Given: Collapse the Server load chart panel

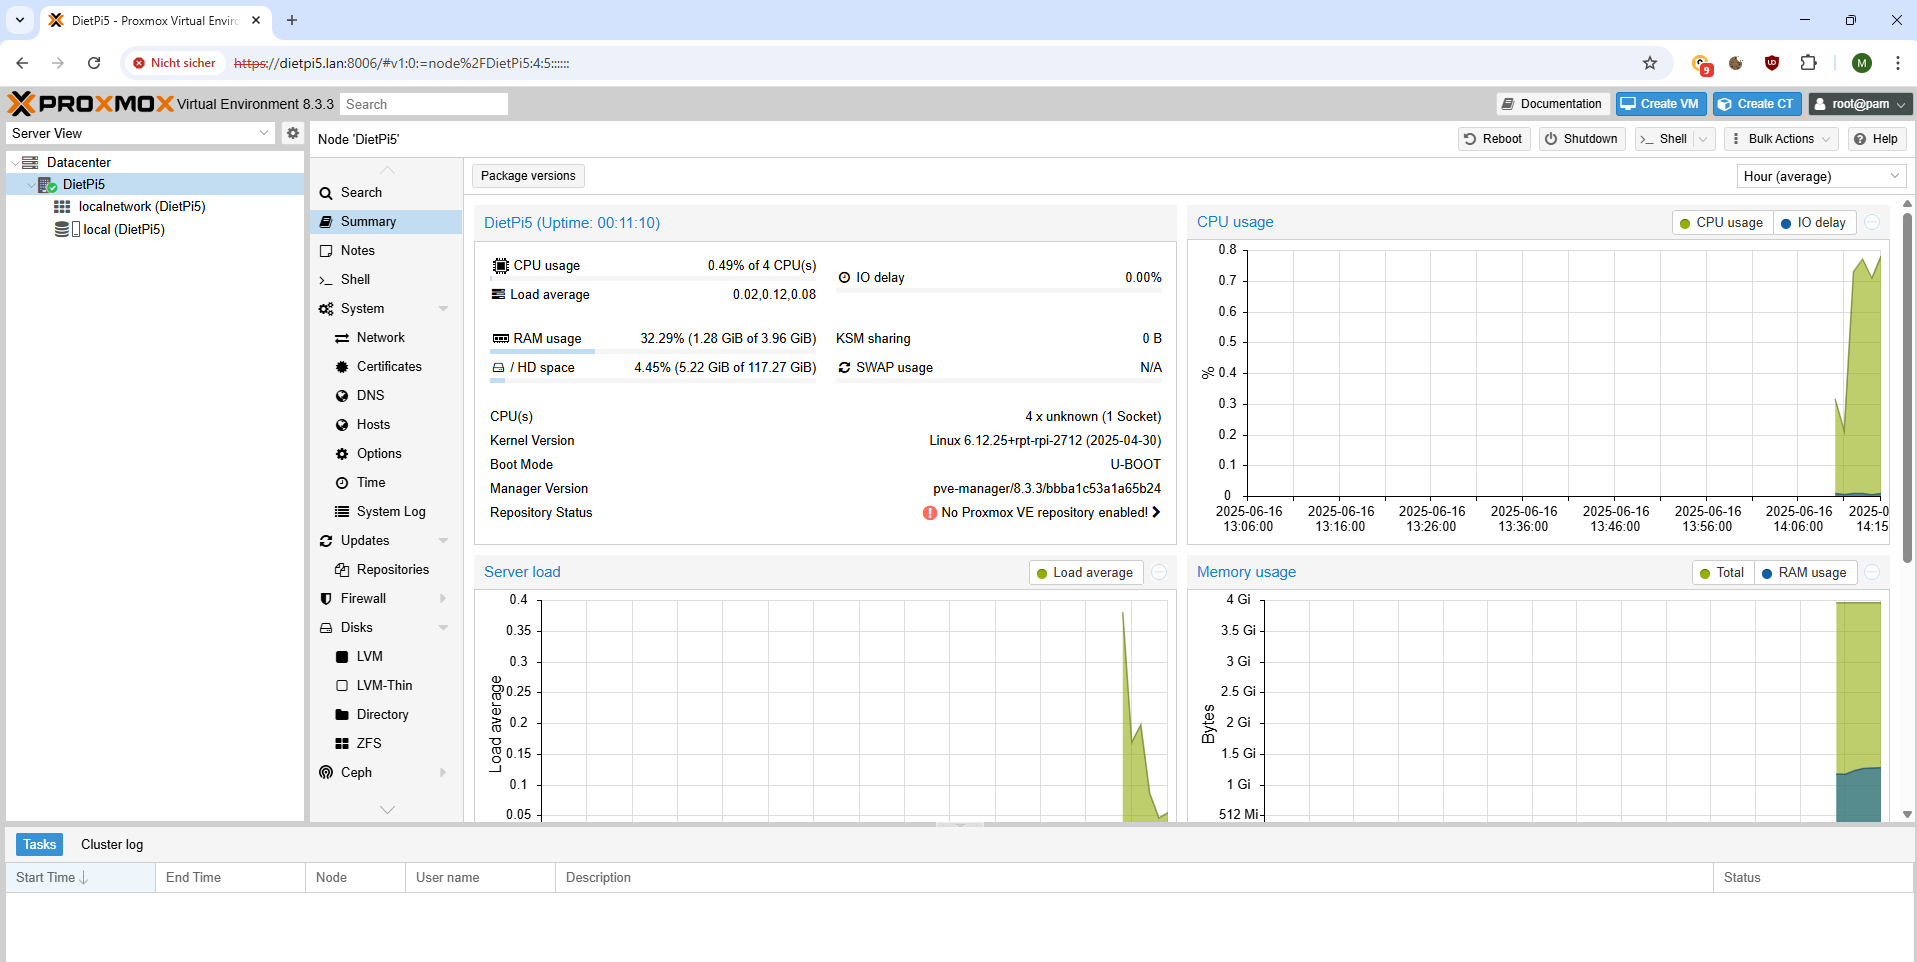Looking at the screenshot, I should [x=1159, y=572].
